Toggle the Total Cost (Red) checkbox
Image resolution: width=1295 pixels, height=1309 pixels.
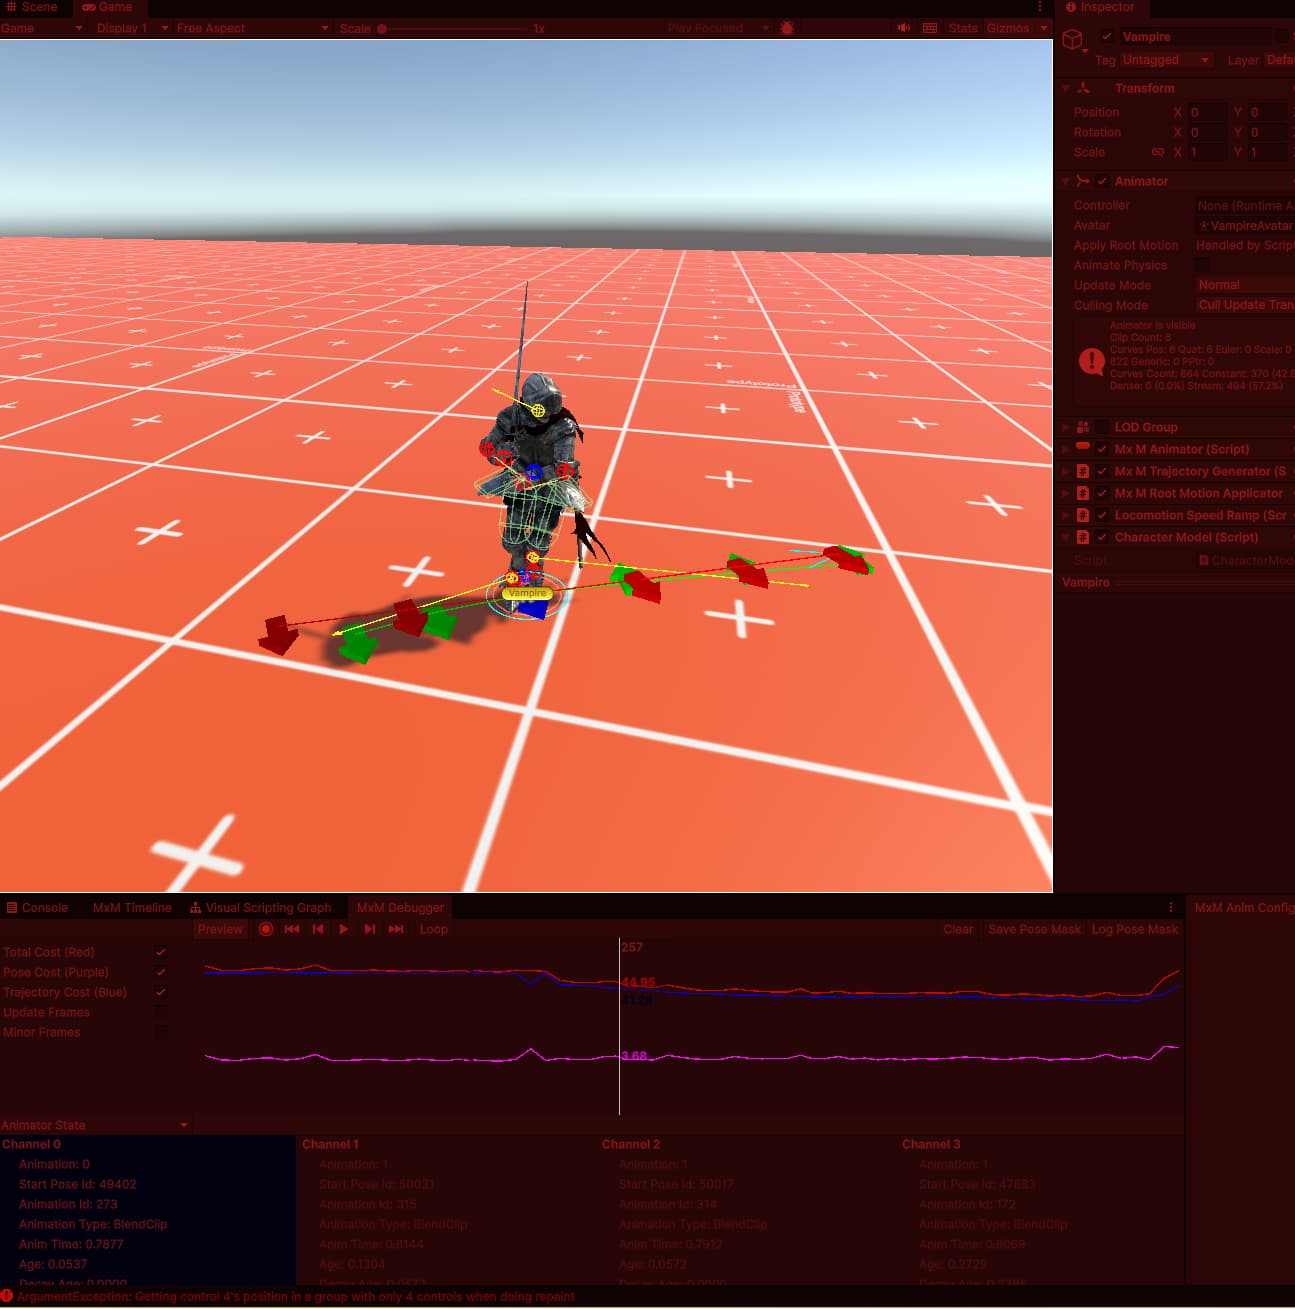click(161, 952)
